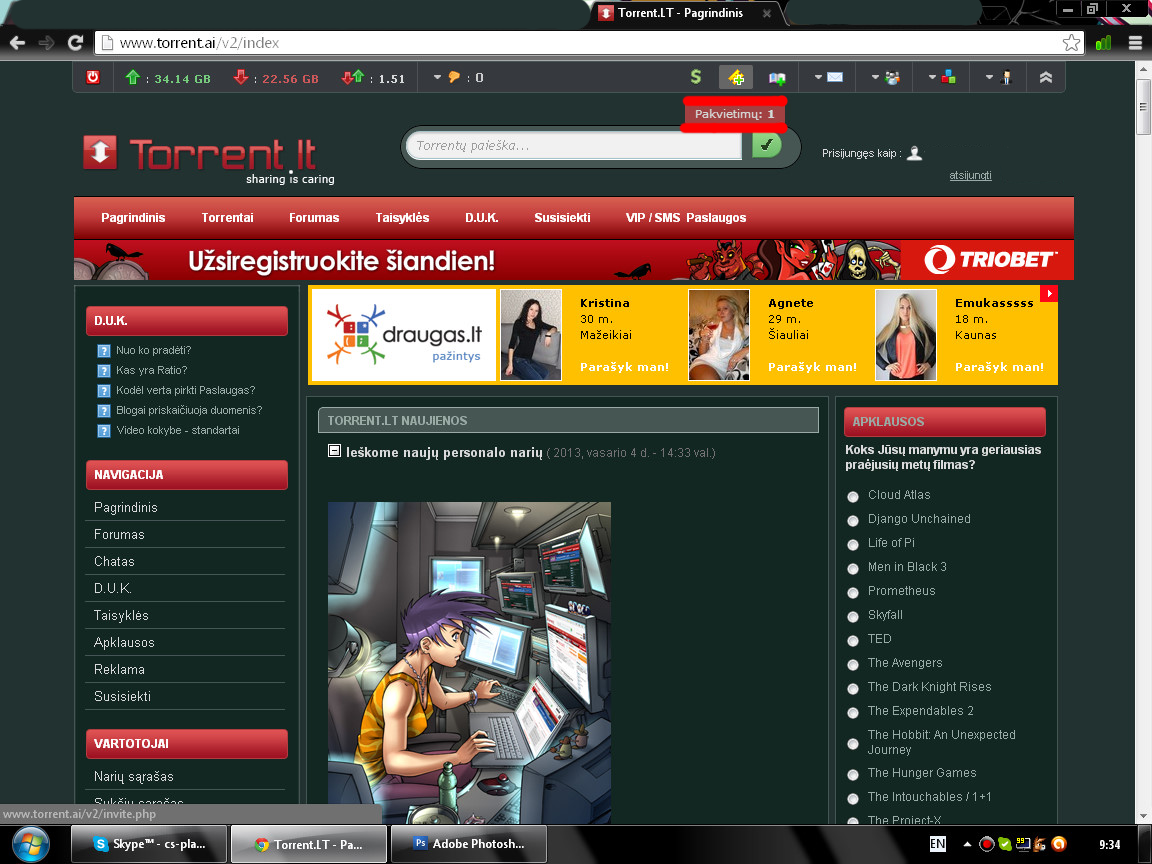Screen dimensions: 1152x864
Task: Open dropdown arrow beside users group icon
Action: point(875,77)
